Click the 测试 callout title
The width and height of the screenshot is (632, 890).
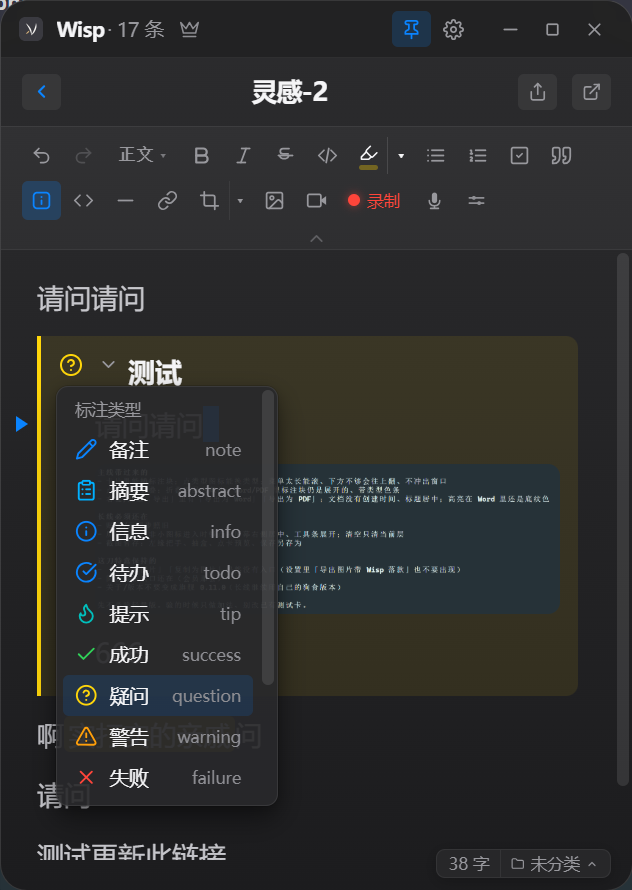[154, 373]
